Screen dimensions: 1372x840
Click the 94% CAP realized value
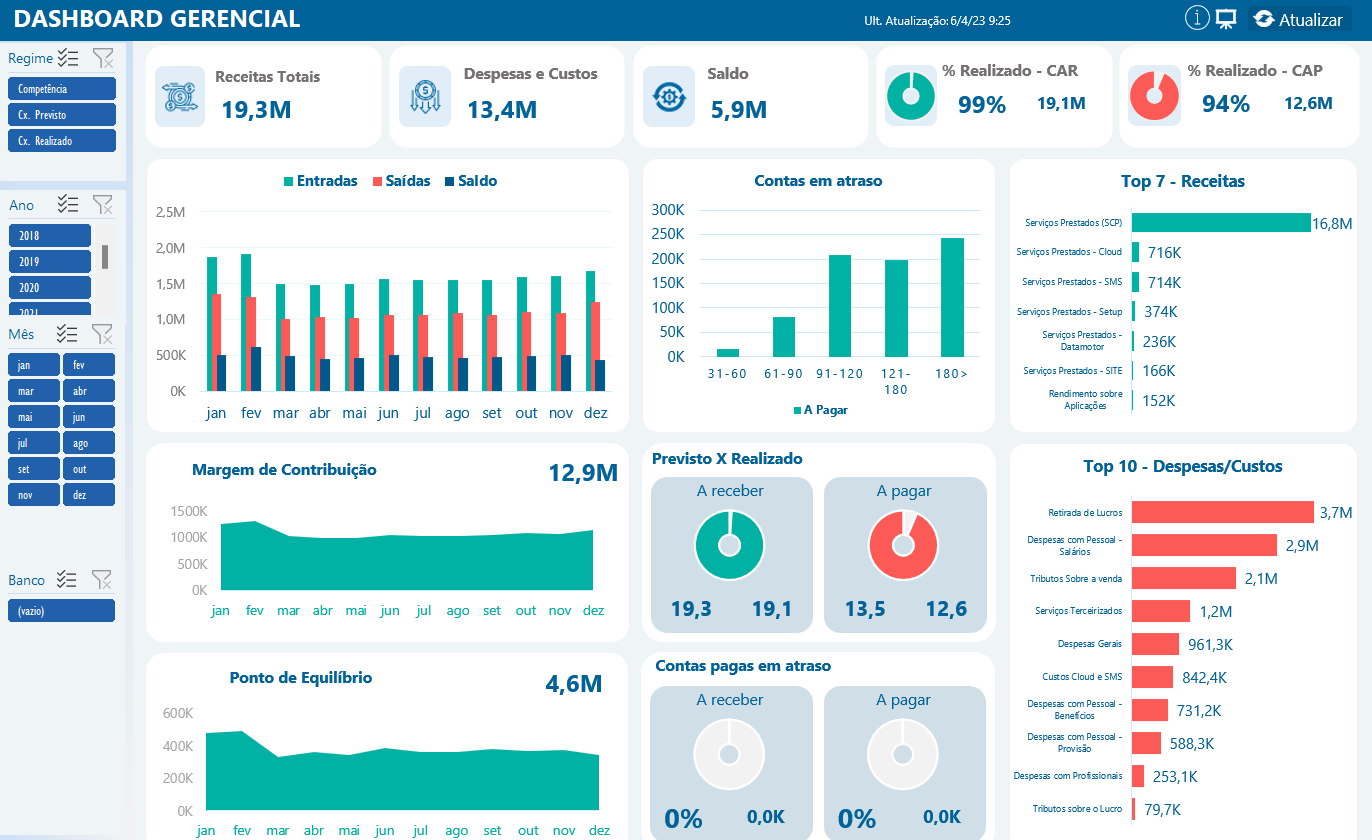(x=1226, y=104)
